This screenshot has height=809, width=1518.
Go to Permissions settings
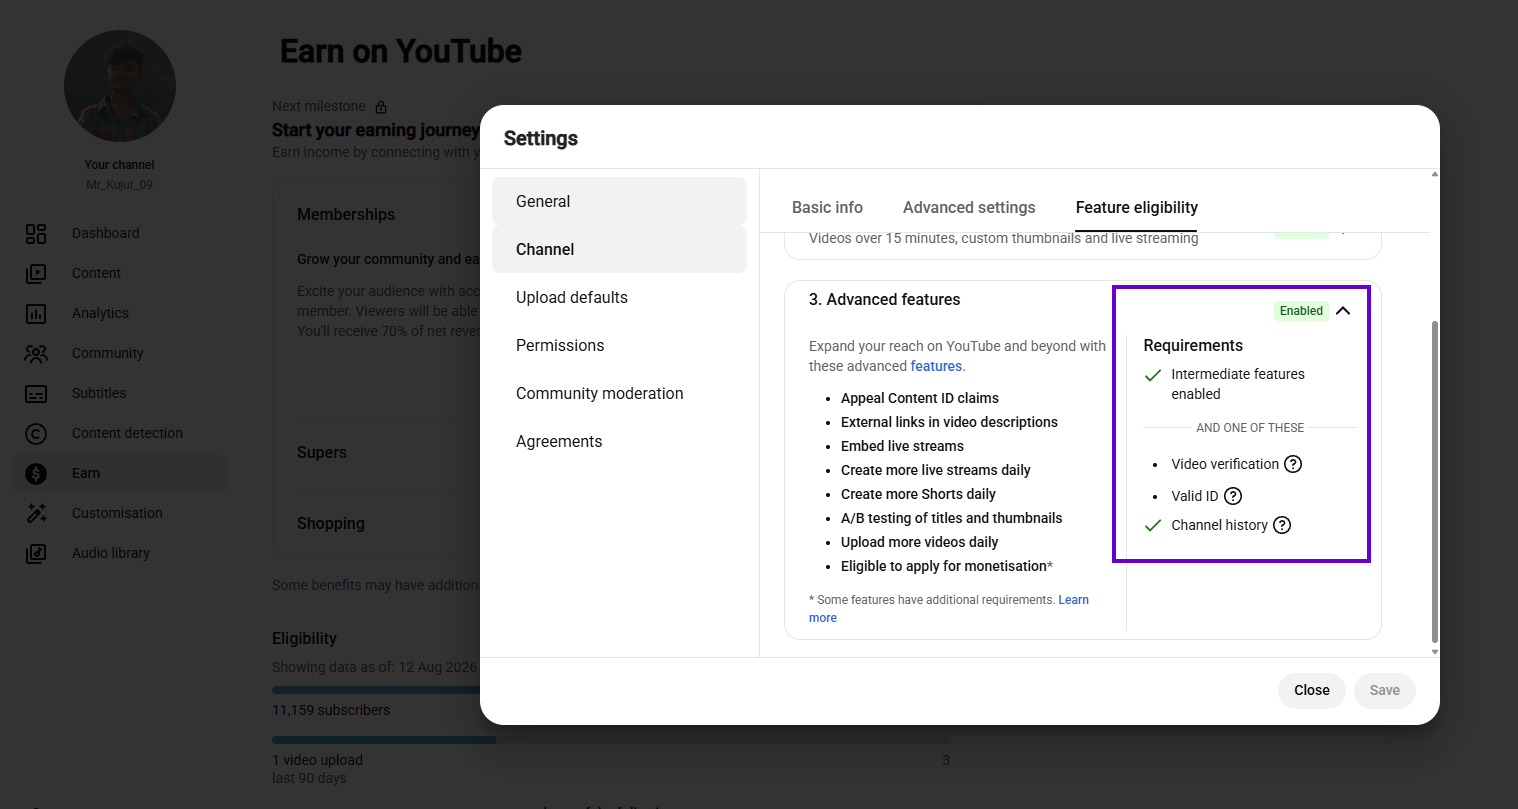tap(619, 345)
